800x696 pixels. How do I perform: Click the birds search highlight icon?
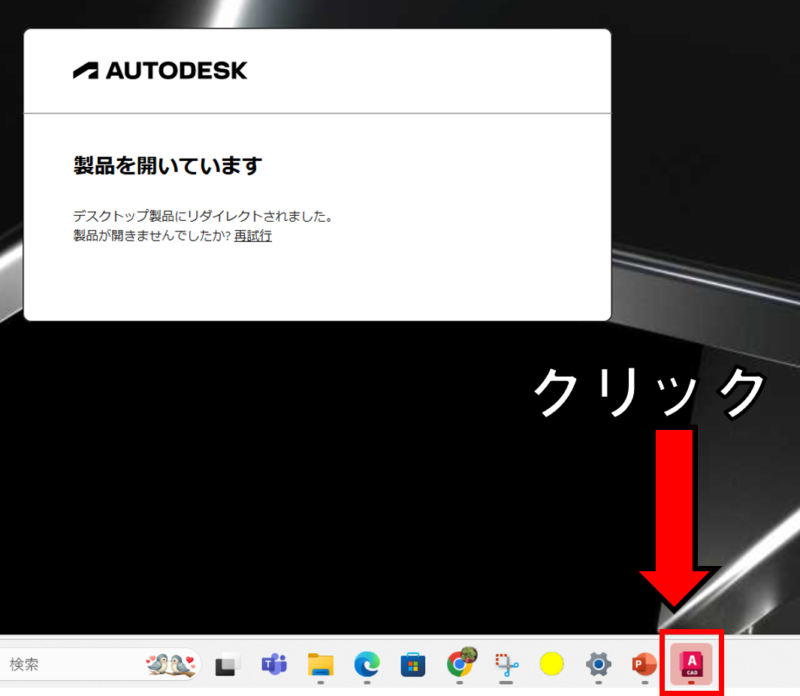(171, 664)
